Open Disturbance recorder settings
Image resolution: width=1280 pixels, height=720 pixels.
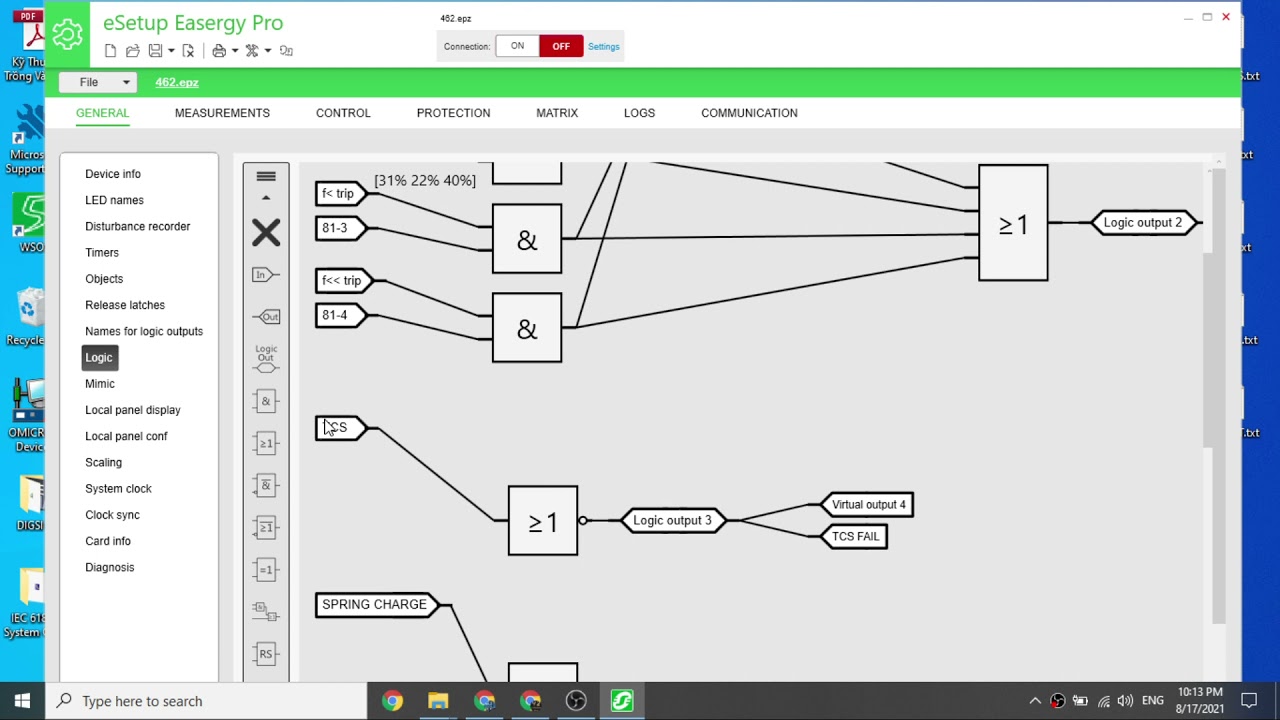click(137, 226)
